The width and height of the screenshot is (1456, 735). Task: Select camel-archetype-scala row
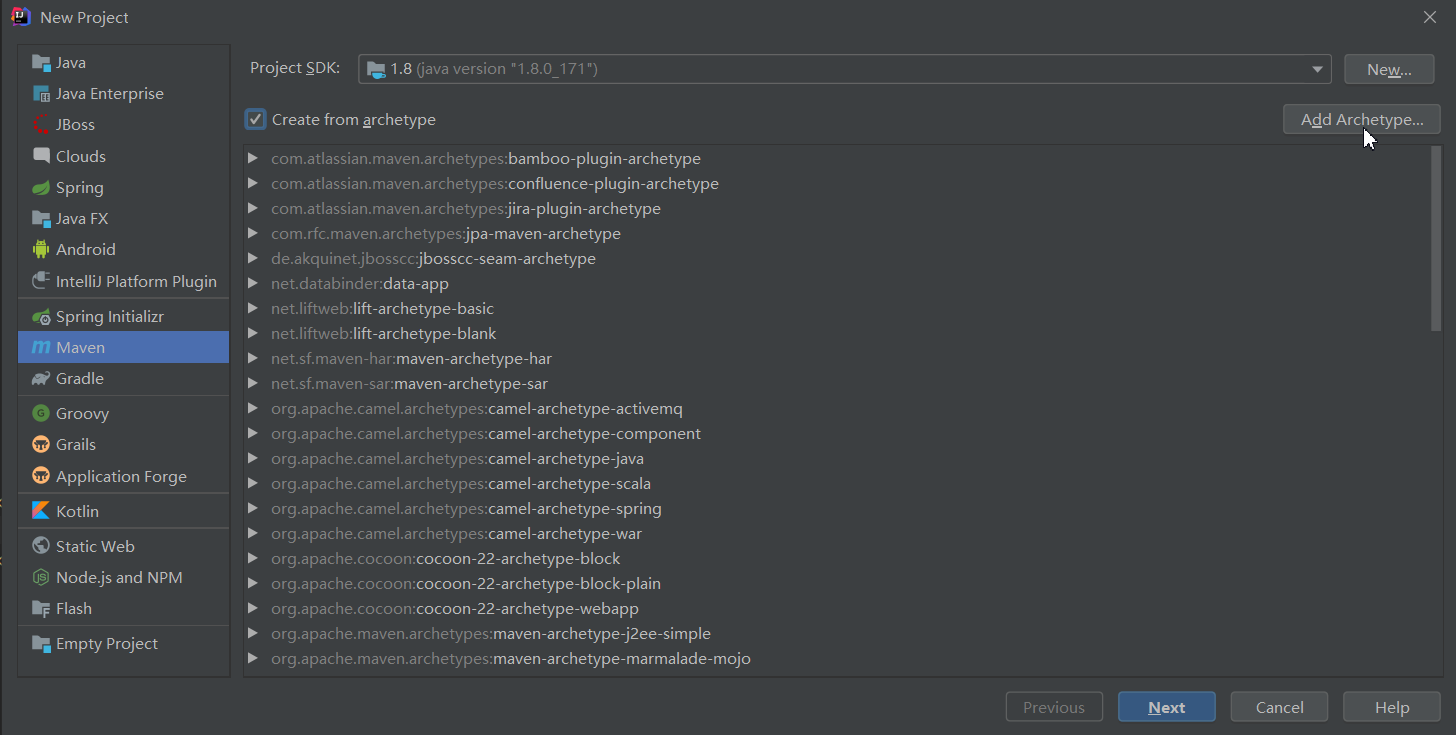coord(837,483)
